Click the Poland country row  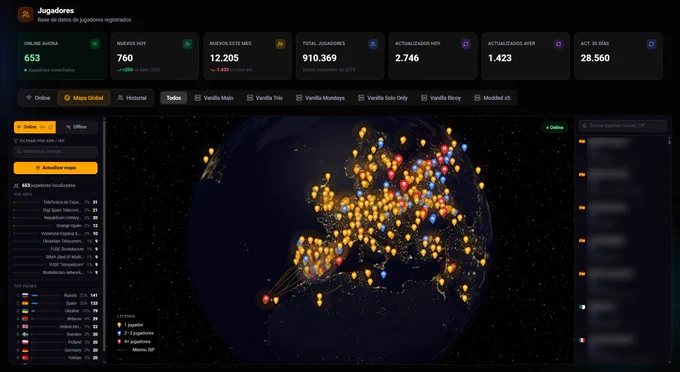coord(56,342)
